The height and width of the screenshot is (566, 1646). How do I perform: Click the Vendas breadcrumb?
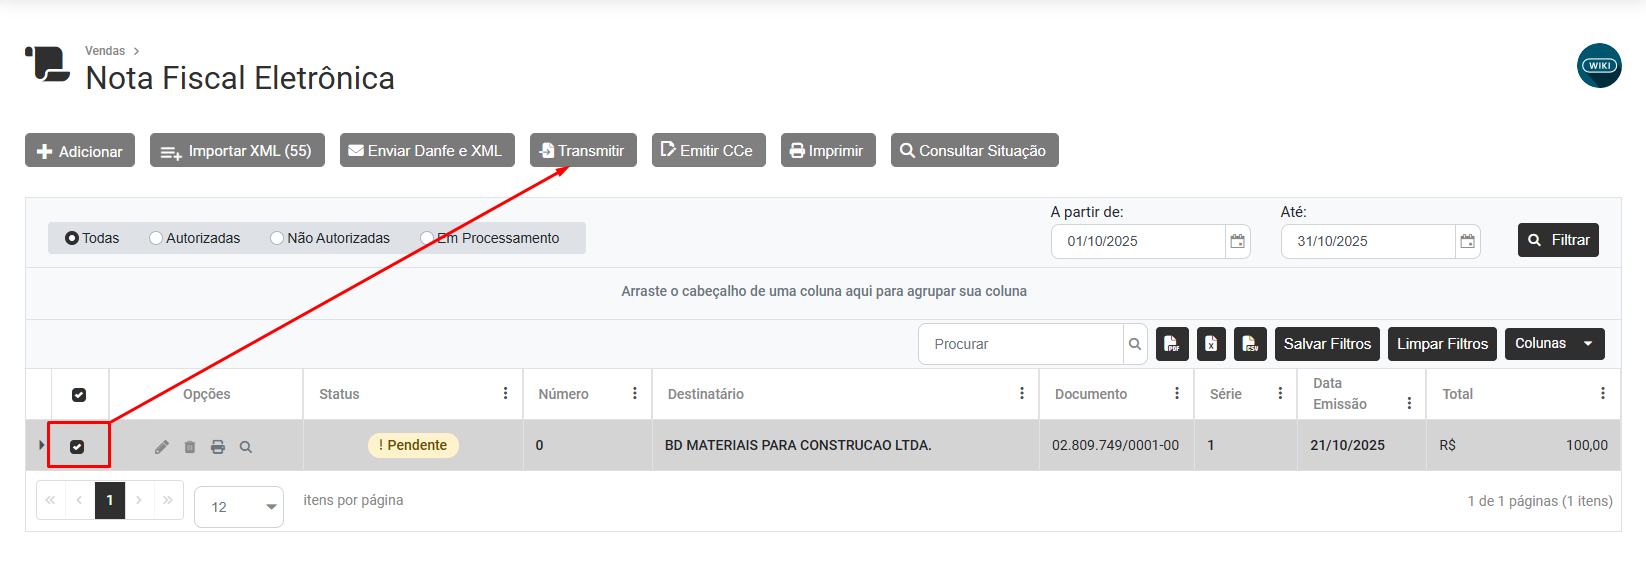point(105,51)
